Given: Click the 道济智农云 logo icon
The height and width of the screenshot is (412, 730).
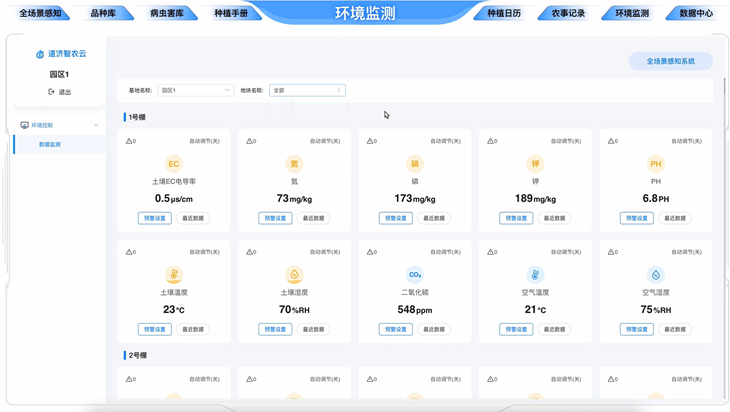Looking at the screenshot, I should (40, 54).
